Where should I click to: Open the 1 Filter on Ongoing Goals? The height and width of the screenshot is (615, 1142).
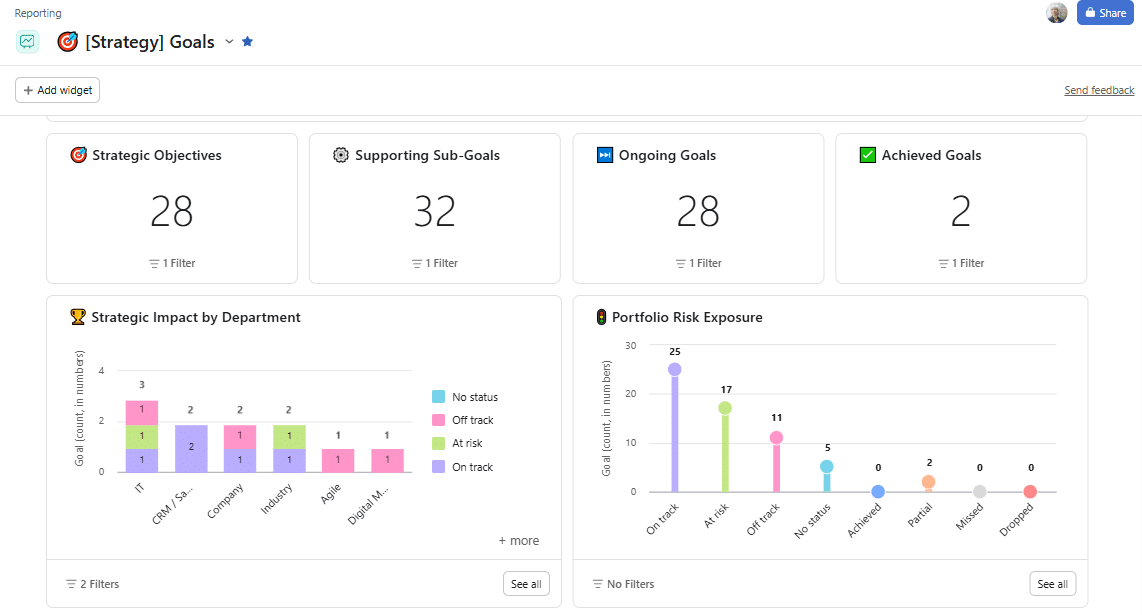(x=698, y=263)
